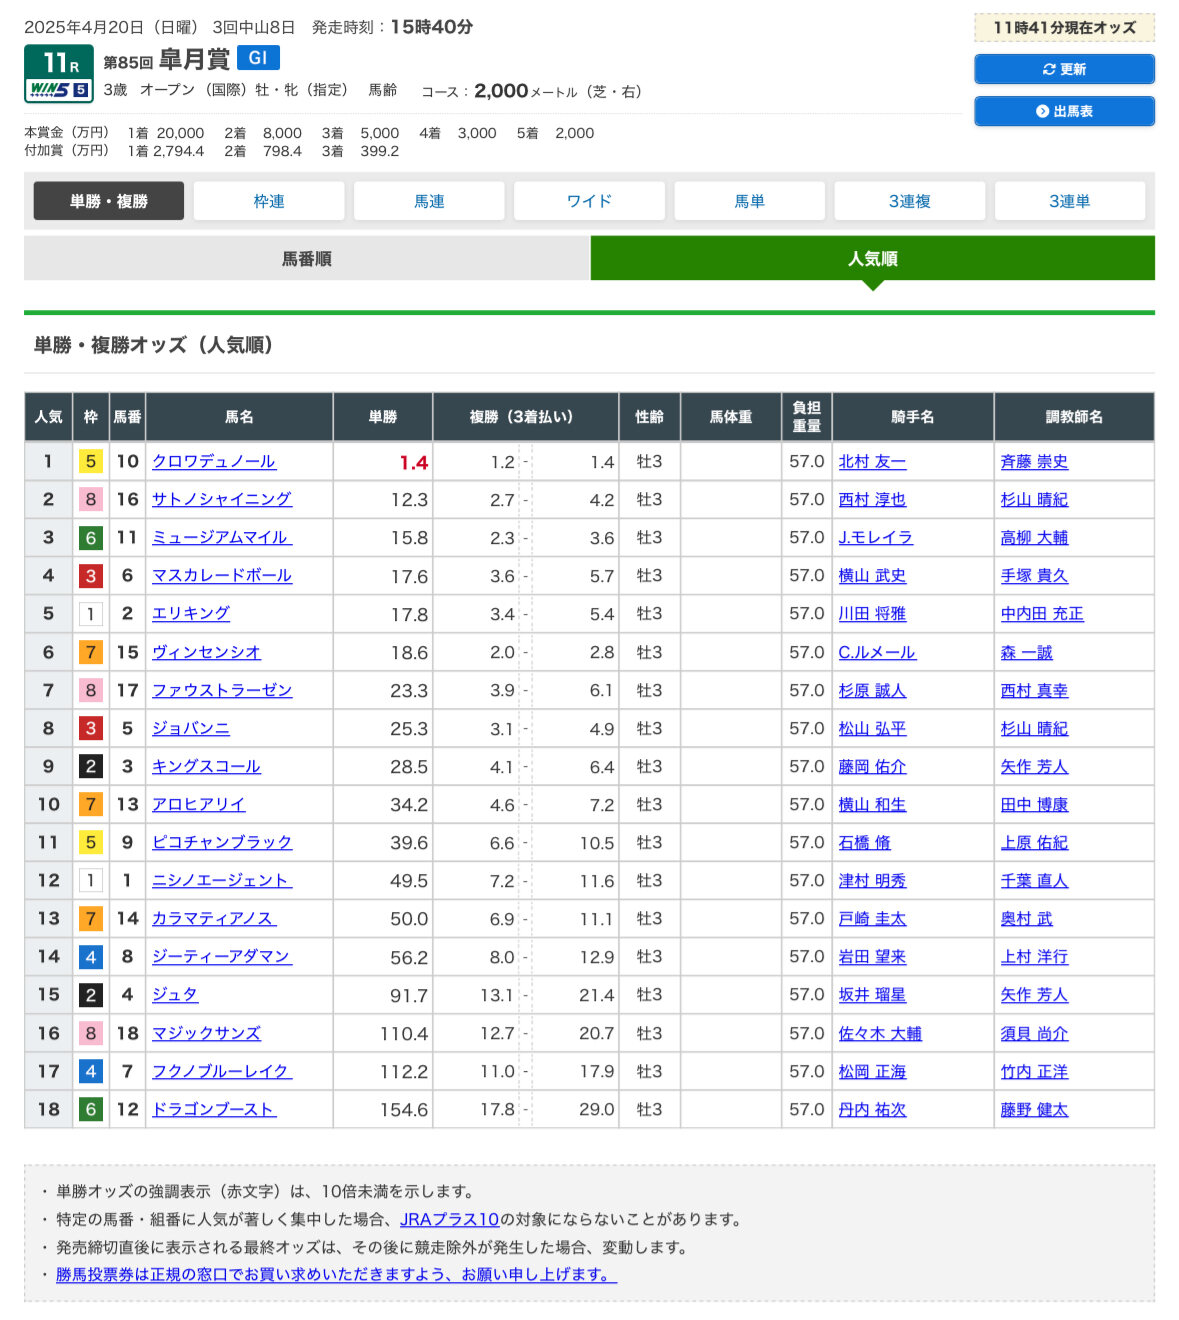The height and width of the screenshot is (1320, 1179).
Task: Open trainer 矢作 芳人 link for キングスコール
Action: (x=1034, y=766)
